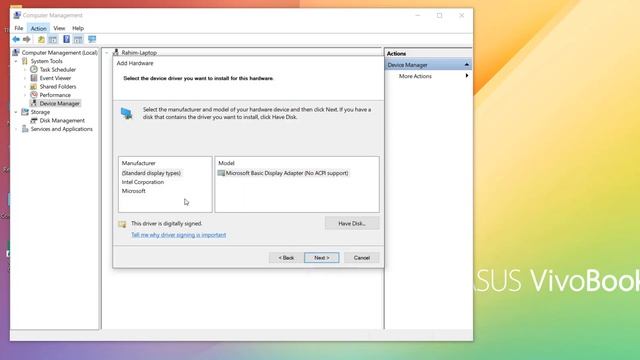Collapse the Device Manager actions section

467,65
